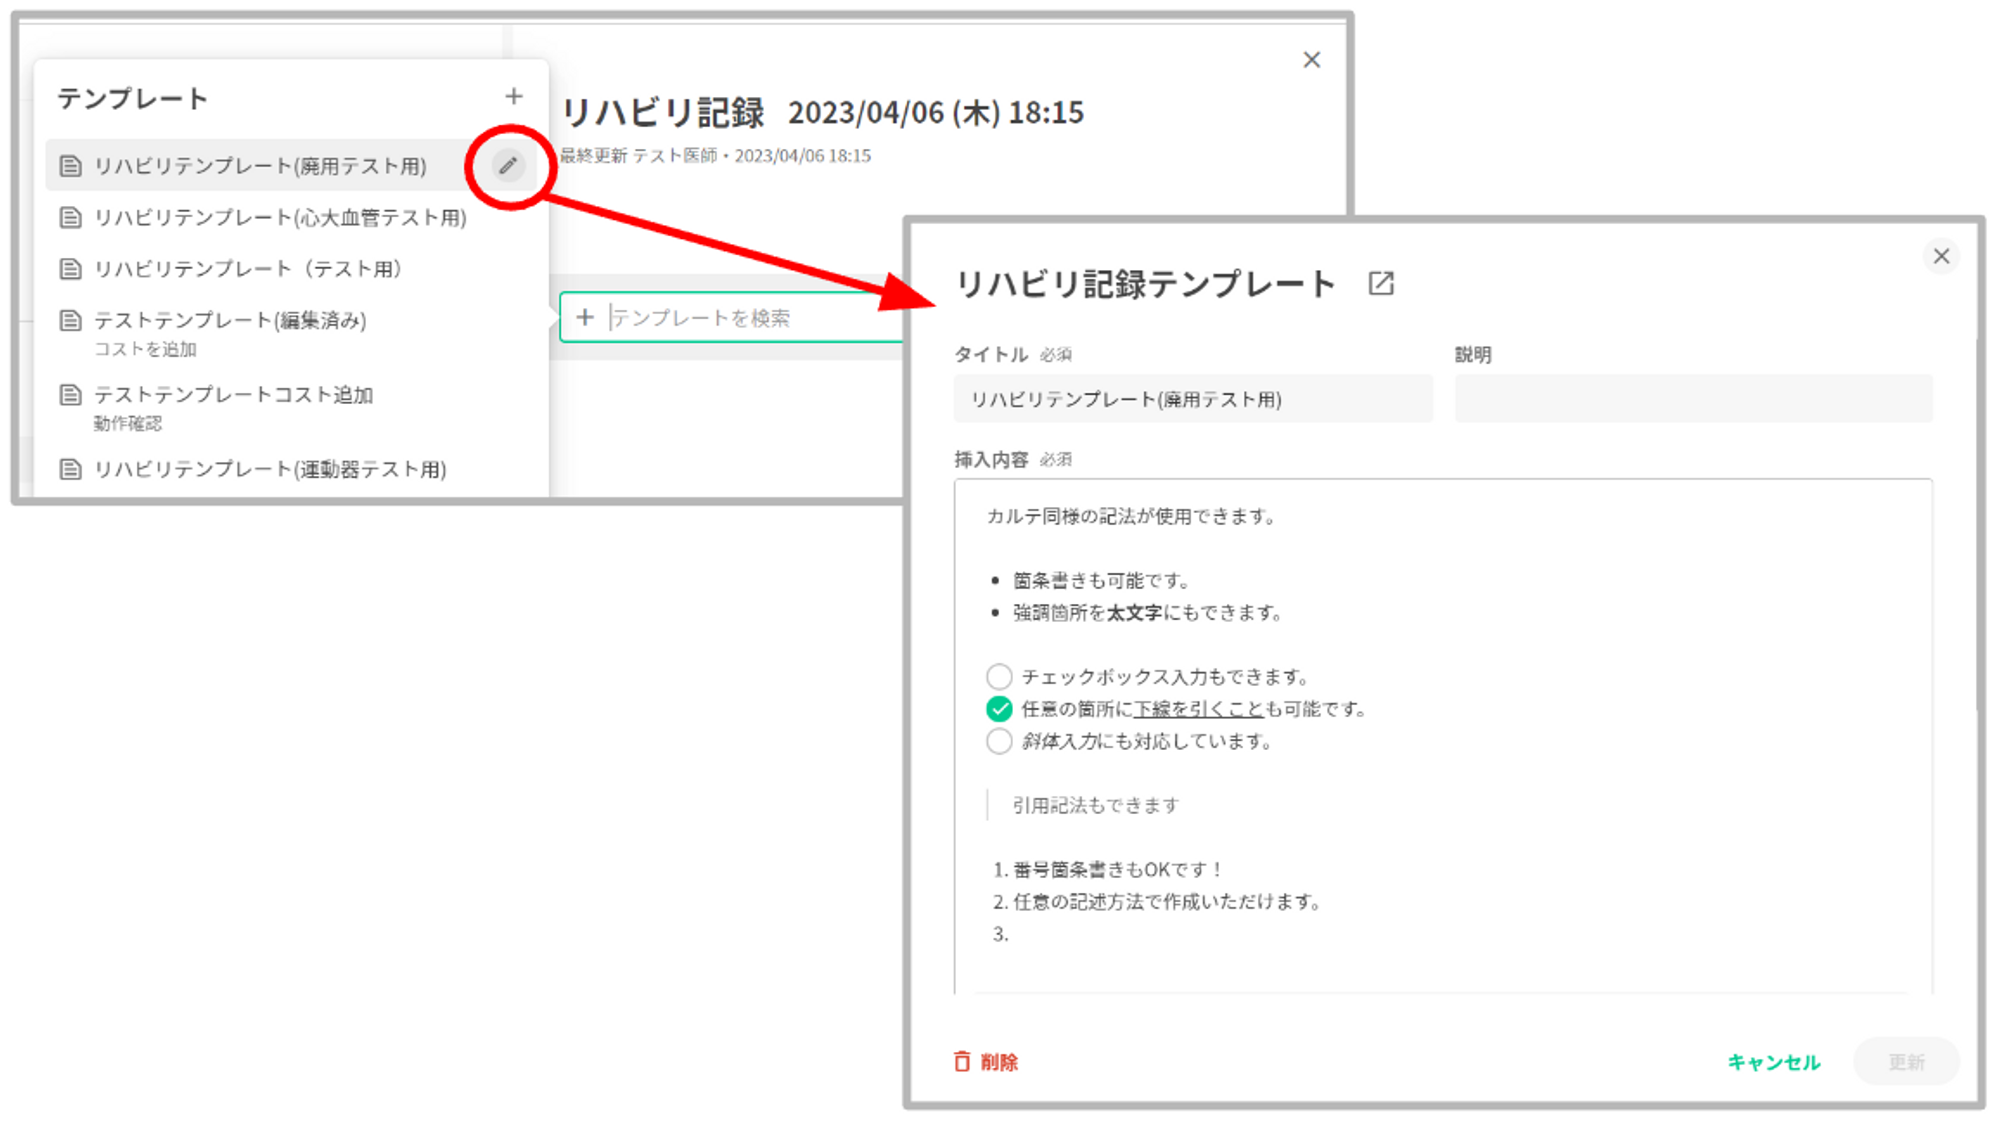The height and width of the screenshot is (1125, 2000).
Task: Click document icon of リハビリテンプレート(心大血管テスト用)
Action: (70, 217)
